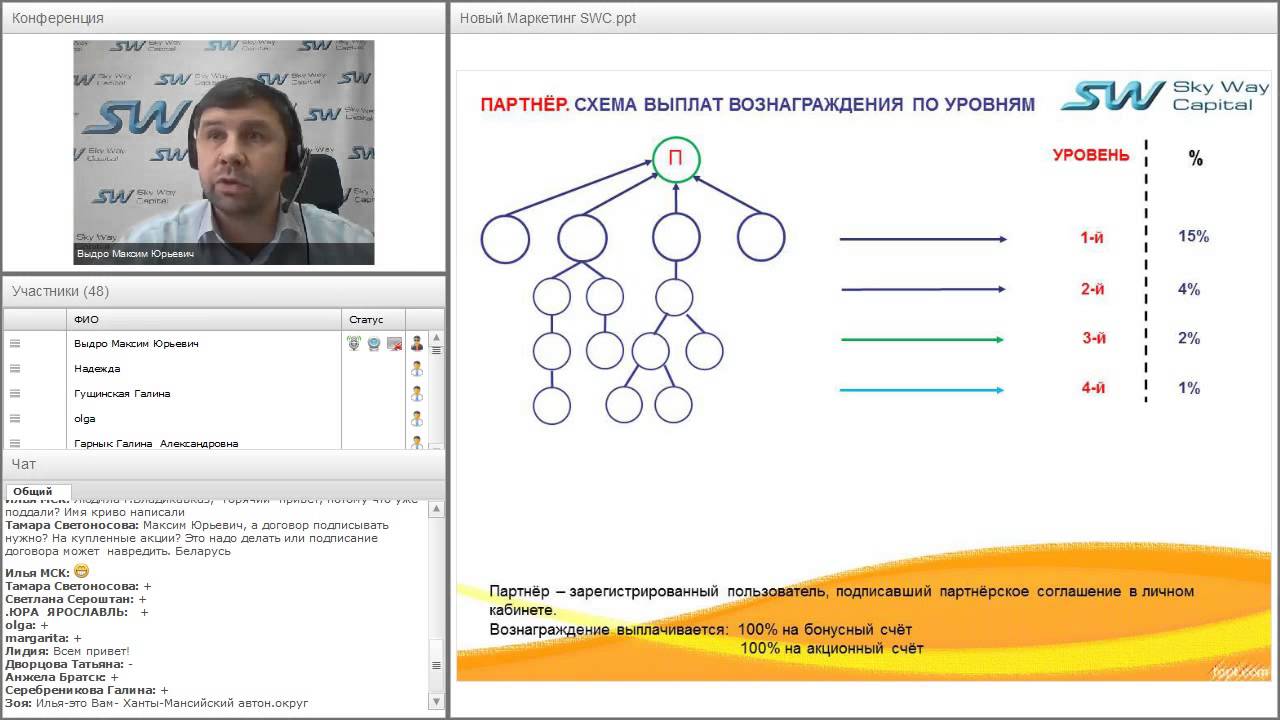The width and height of the screenshot is (1280, 720).
Task: Click the '100% на акционный счёт' text
Action: [x=832, y=648]
